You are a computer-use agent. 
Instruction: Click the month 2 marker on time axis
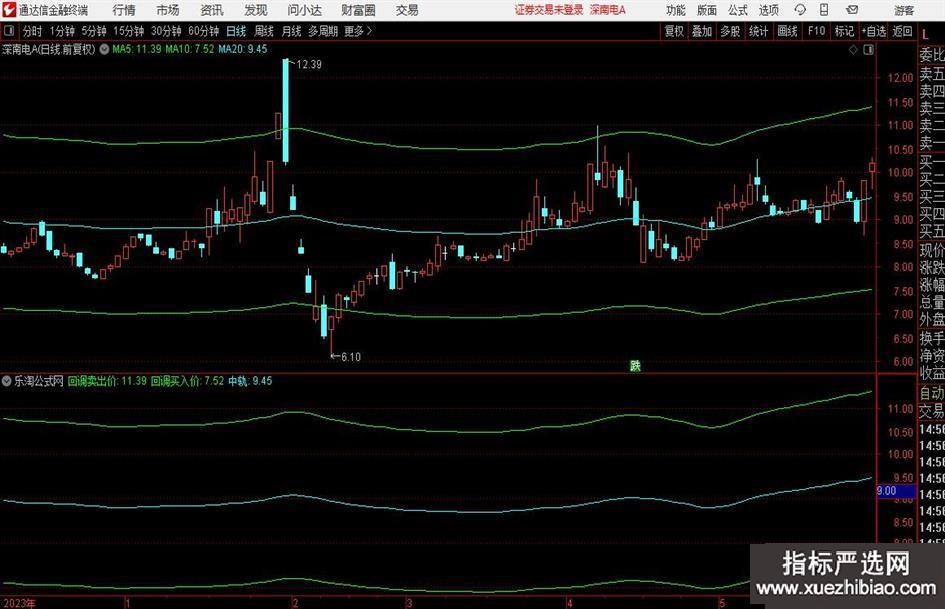point(295,603)
